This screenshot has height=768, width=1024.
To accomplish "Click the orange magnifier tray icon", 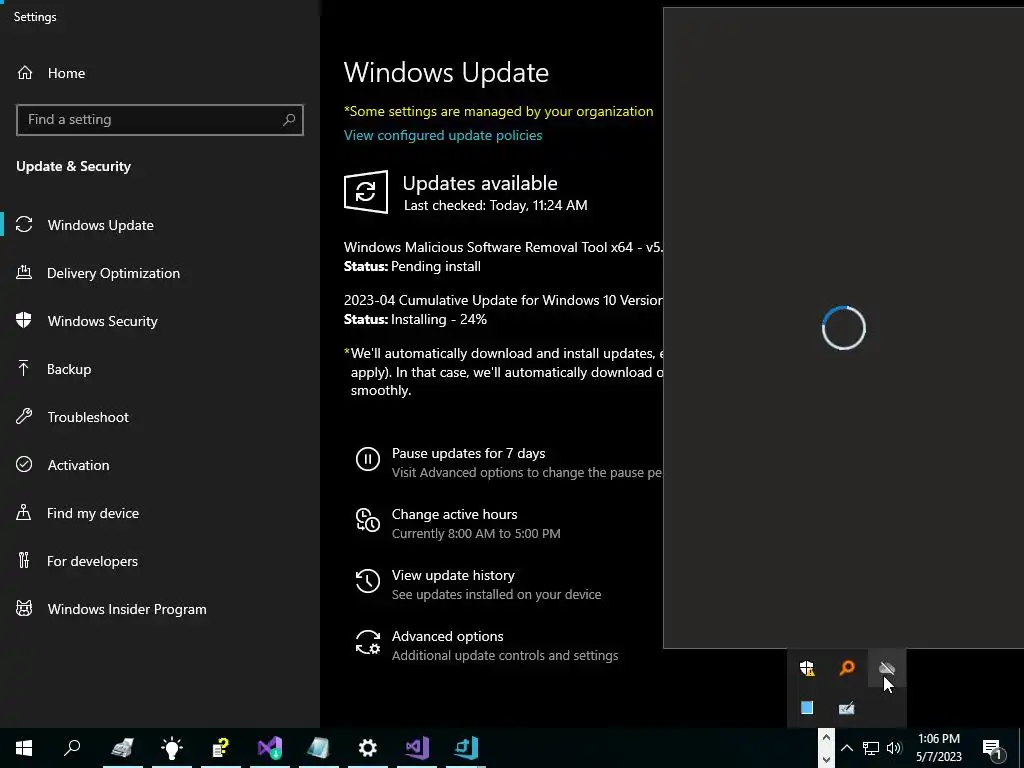I will pyautogui.click(x=847, y=668).
